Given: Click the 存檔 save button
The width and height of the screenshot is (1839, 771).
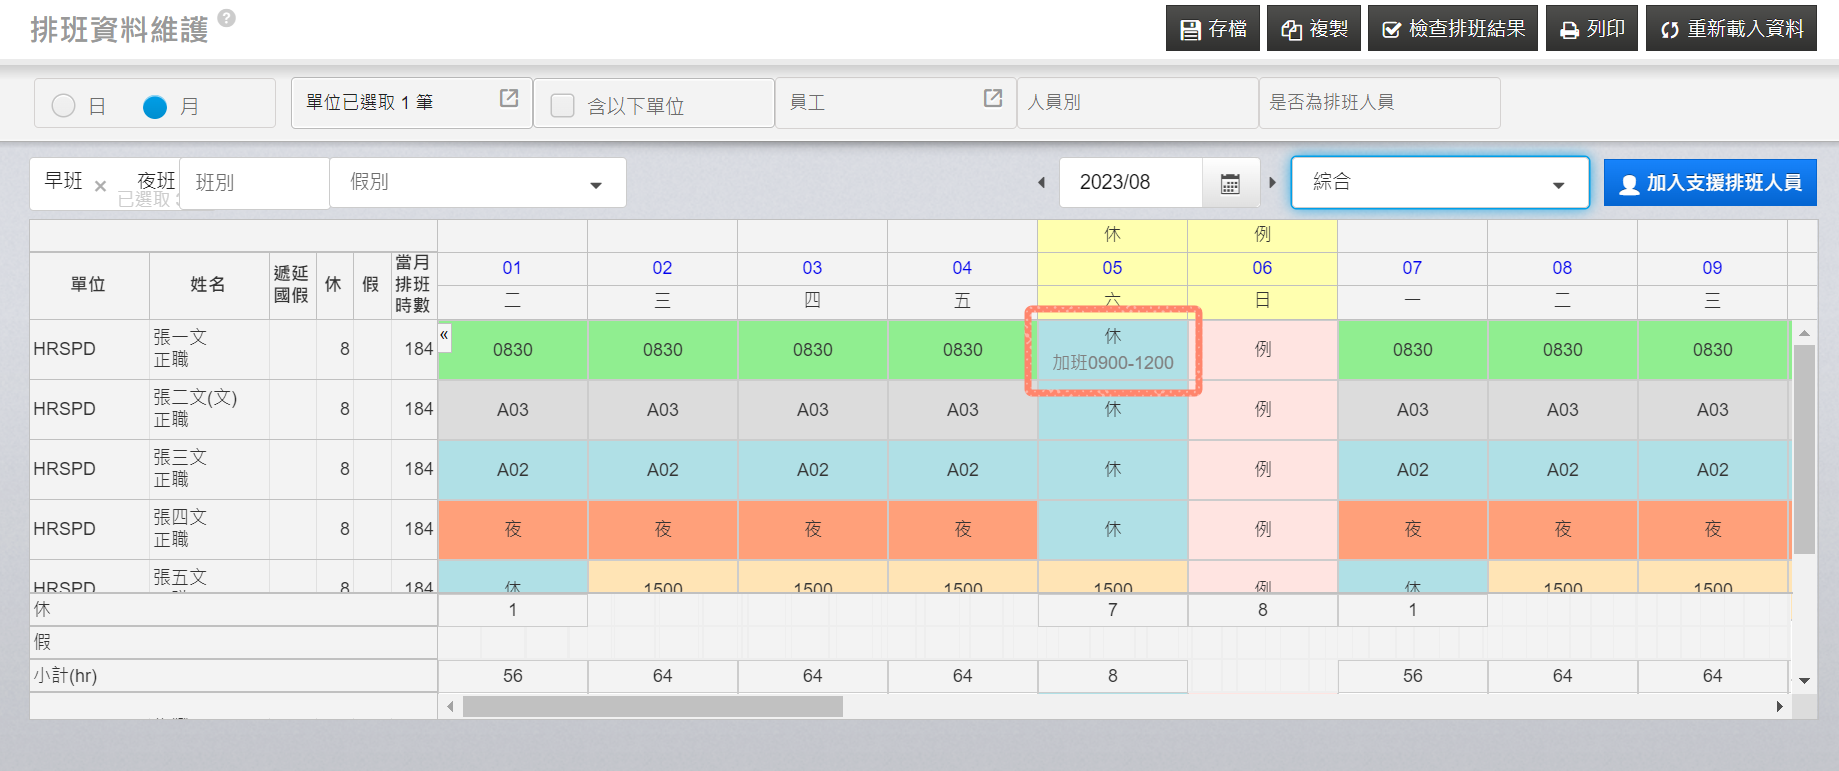Looking at the screenshot, I should [x=1212, y=29].
